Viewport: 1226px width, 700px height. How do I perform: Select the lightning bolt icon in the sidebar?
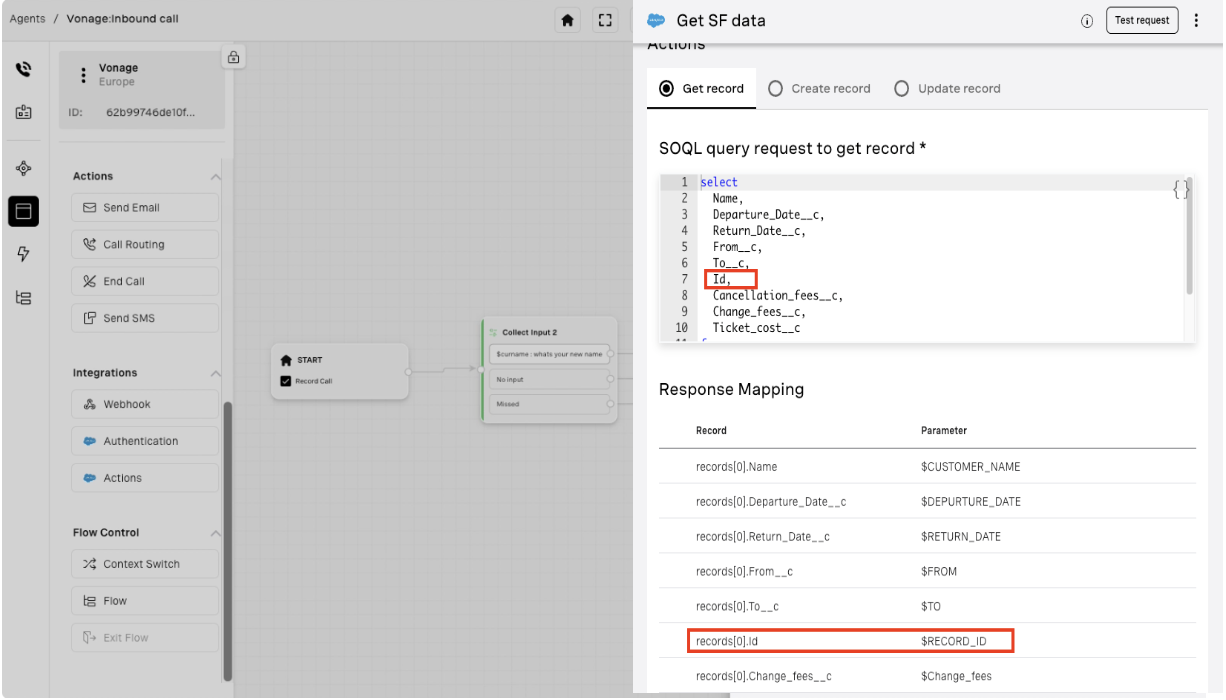pos(24,254)
